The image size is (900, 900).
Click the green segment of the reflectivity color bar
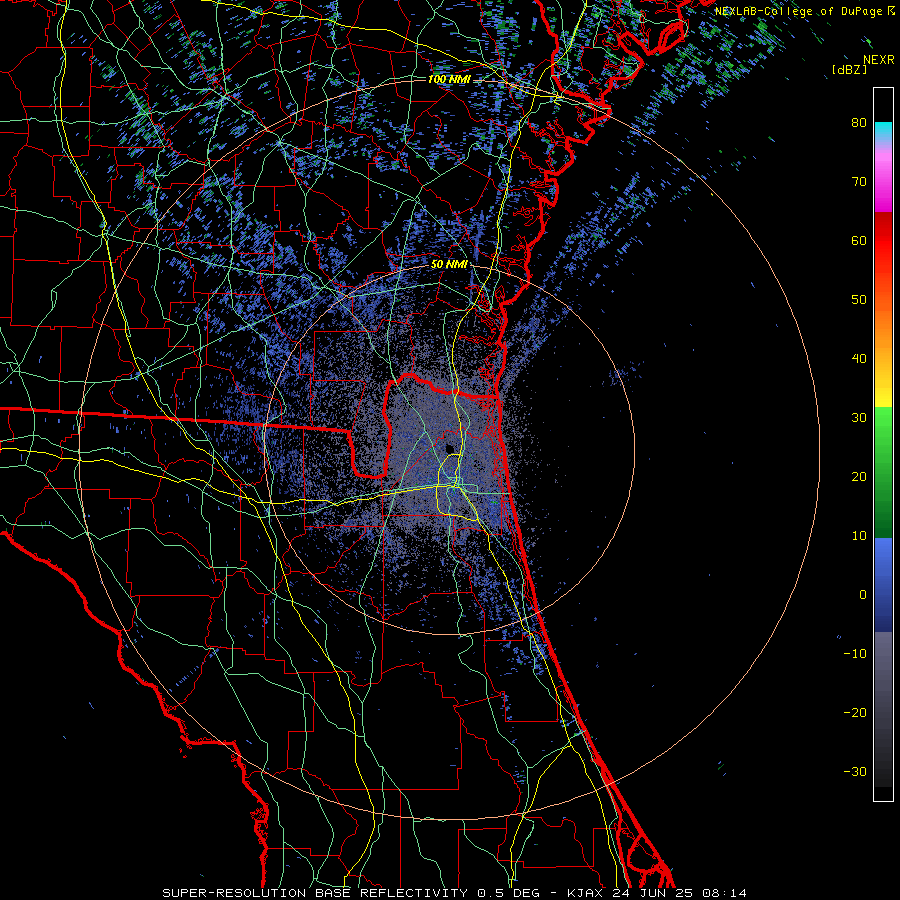tap(883, 472)
